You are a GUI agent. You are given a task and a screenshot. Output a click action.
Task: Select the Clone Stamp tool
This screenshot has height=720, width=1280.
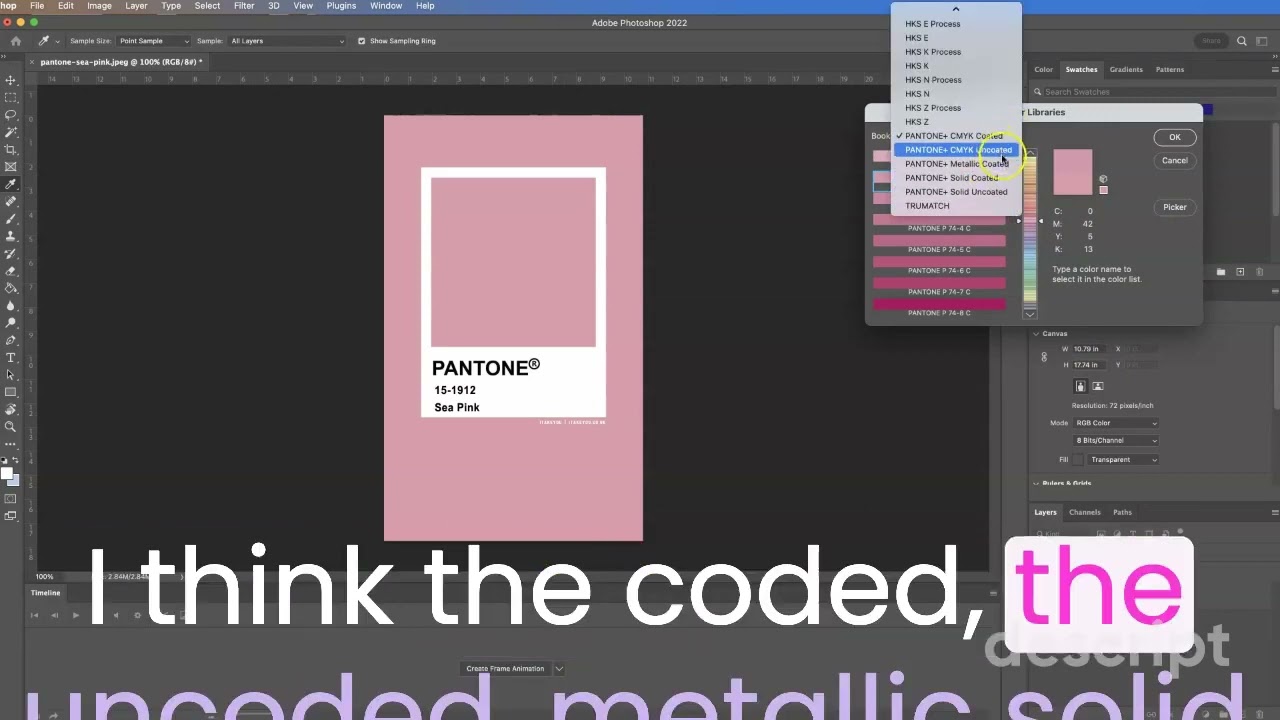click(x=11, y=236)
